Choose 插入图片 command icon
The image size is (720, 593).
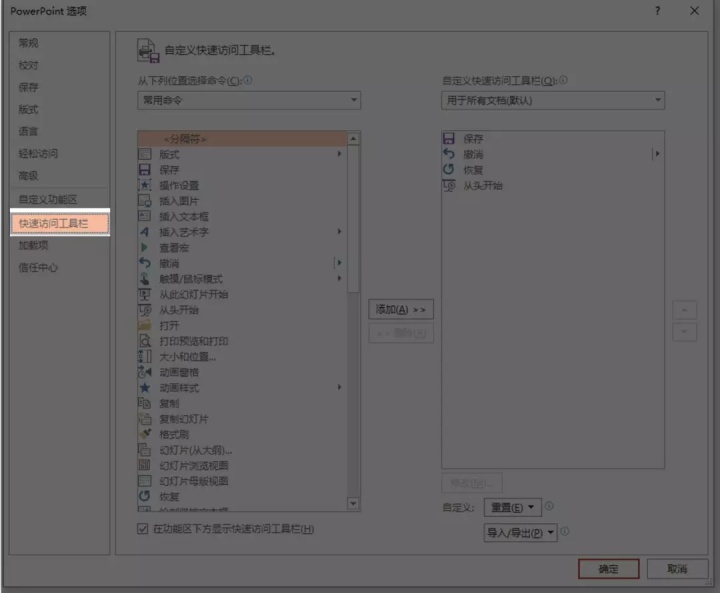click(145, 201)
